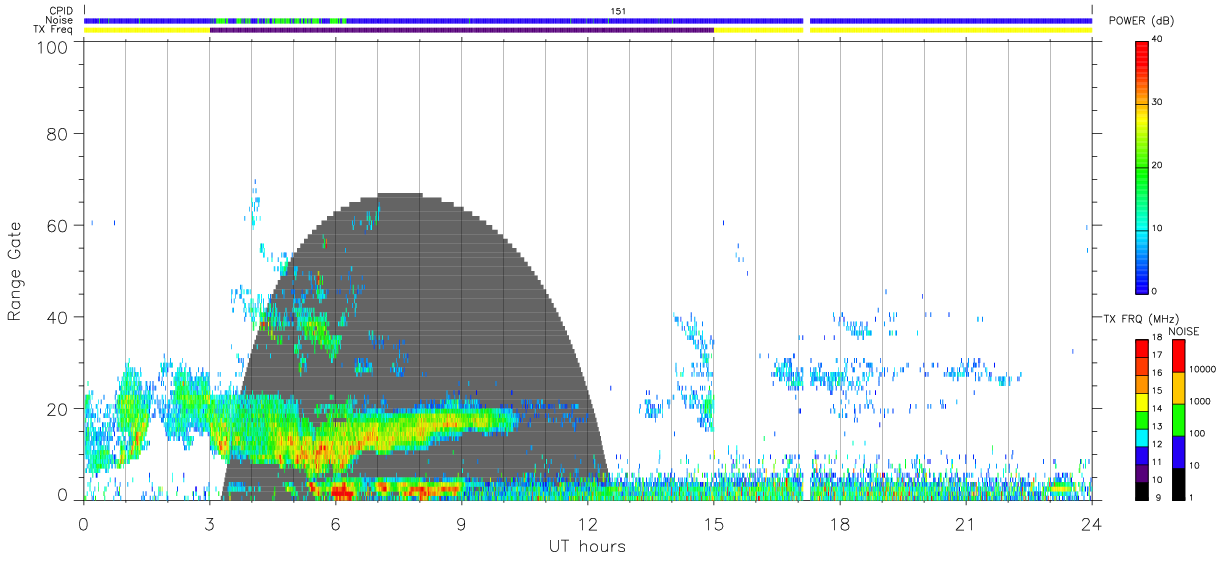Pick the green band of POWER colorbar
Screen dimensions: 1228x567
(x=1142, y=175)
